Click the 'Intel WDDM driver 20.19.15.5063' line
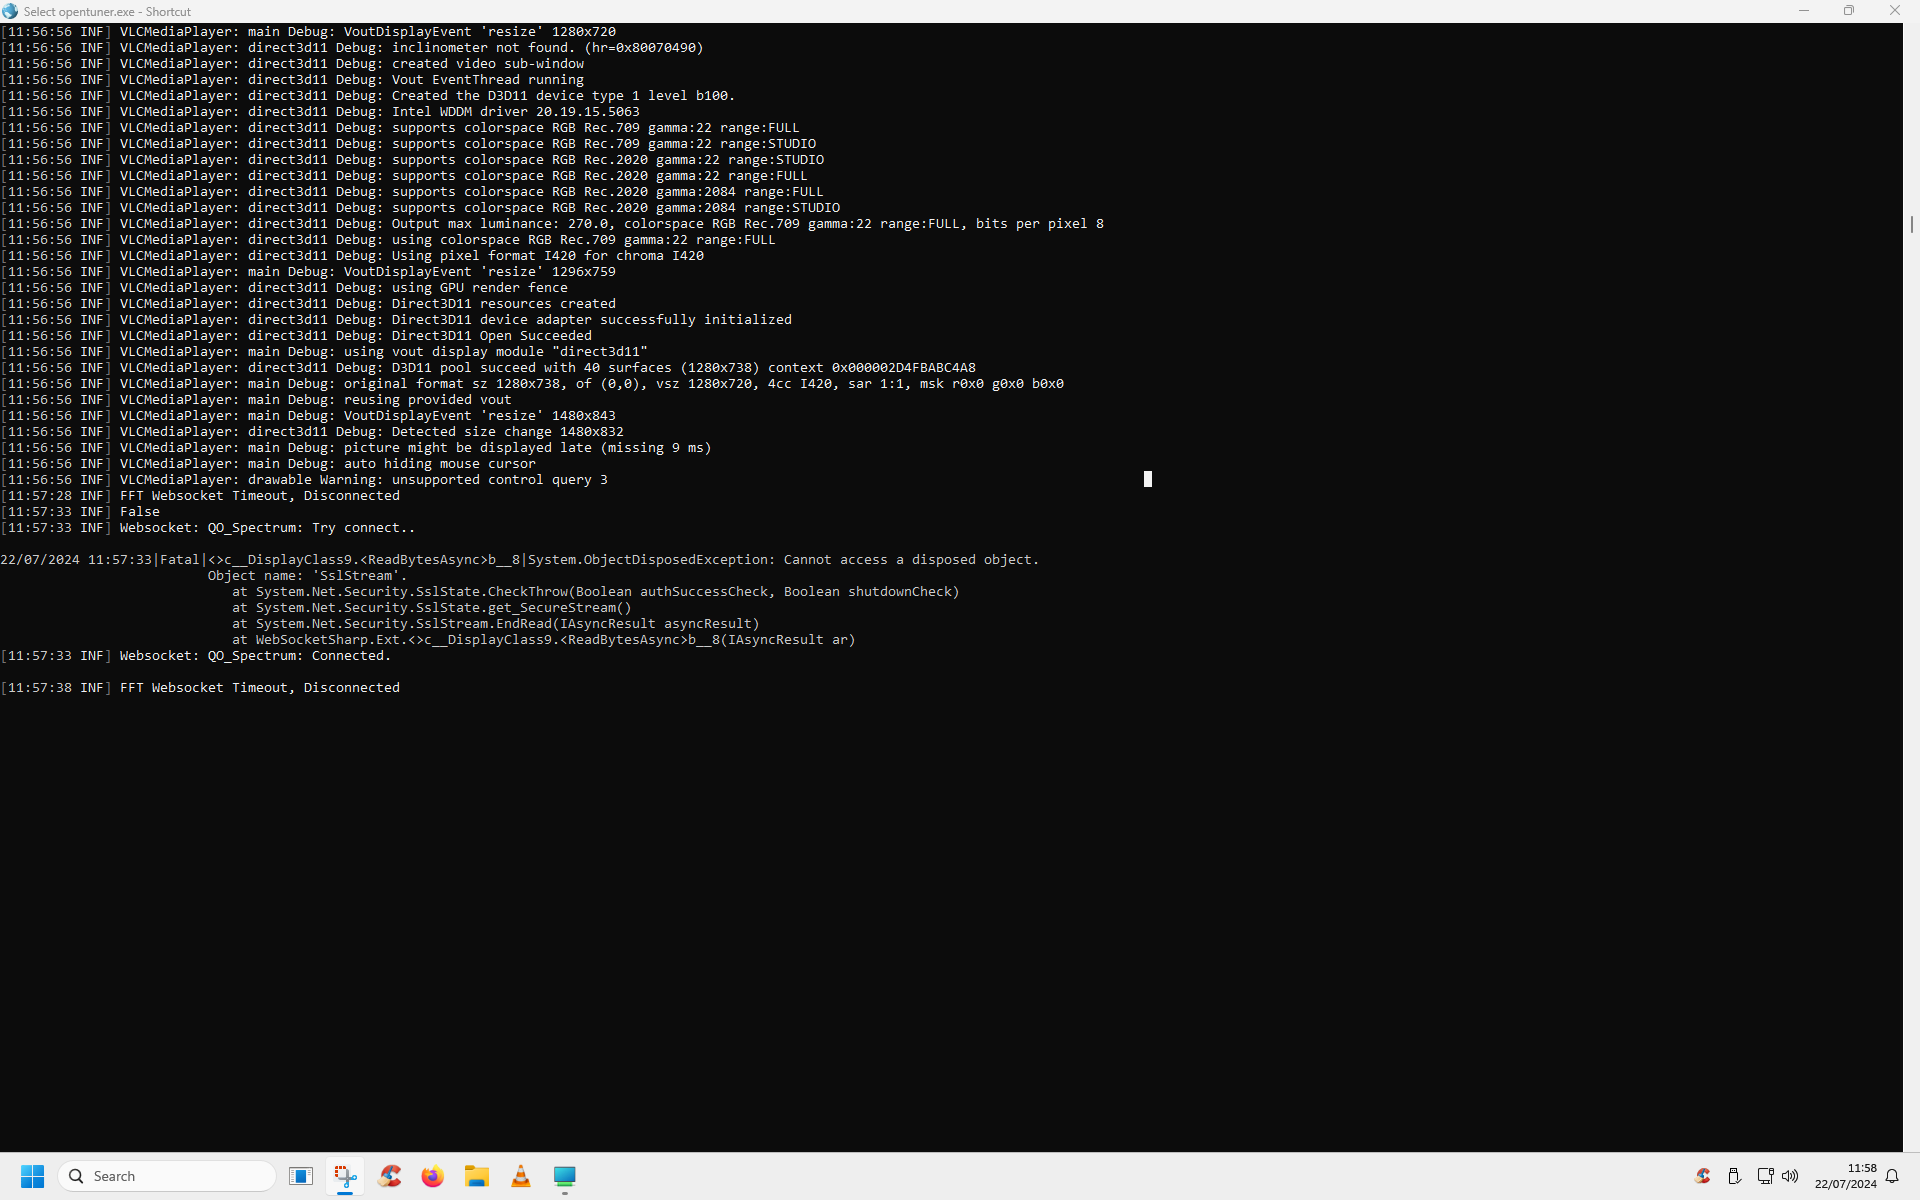The image size is (1920, 1200). click(320, 112)
